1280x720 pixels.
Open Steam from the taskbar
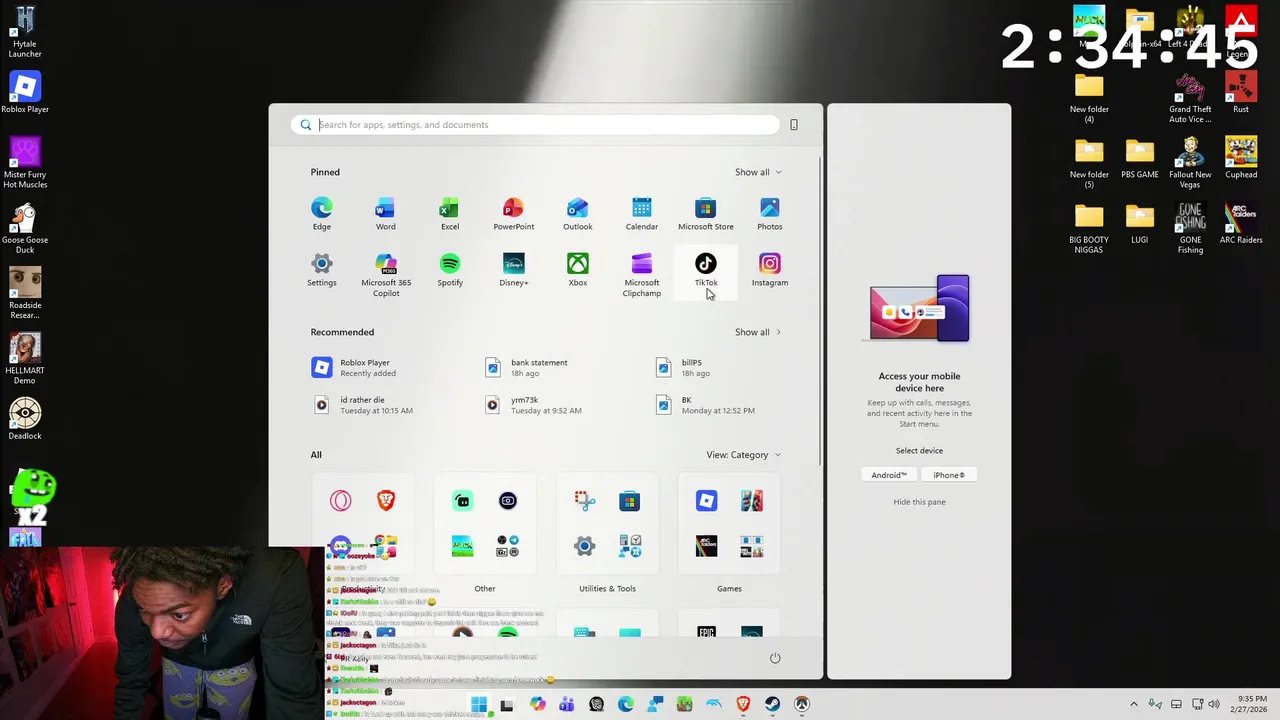[772, 704]
